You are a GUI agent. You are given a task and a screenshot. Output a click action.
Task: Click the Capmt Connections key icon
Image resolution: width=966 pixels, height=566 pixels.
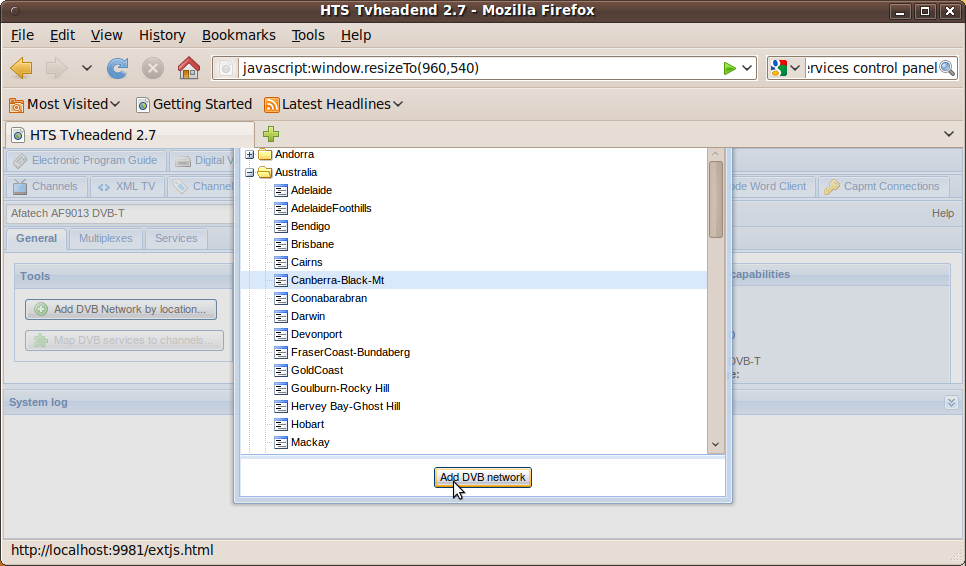[x=832, y=187]
